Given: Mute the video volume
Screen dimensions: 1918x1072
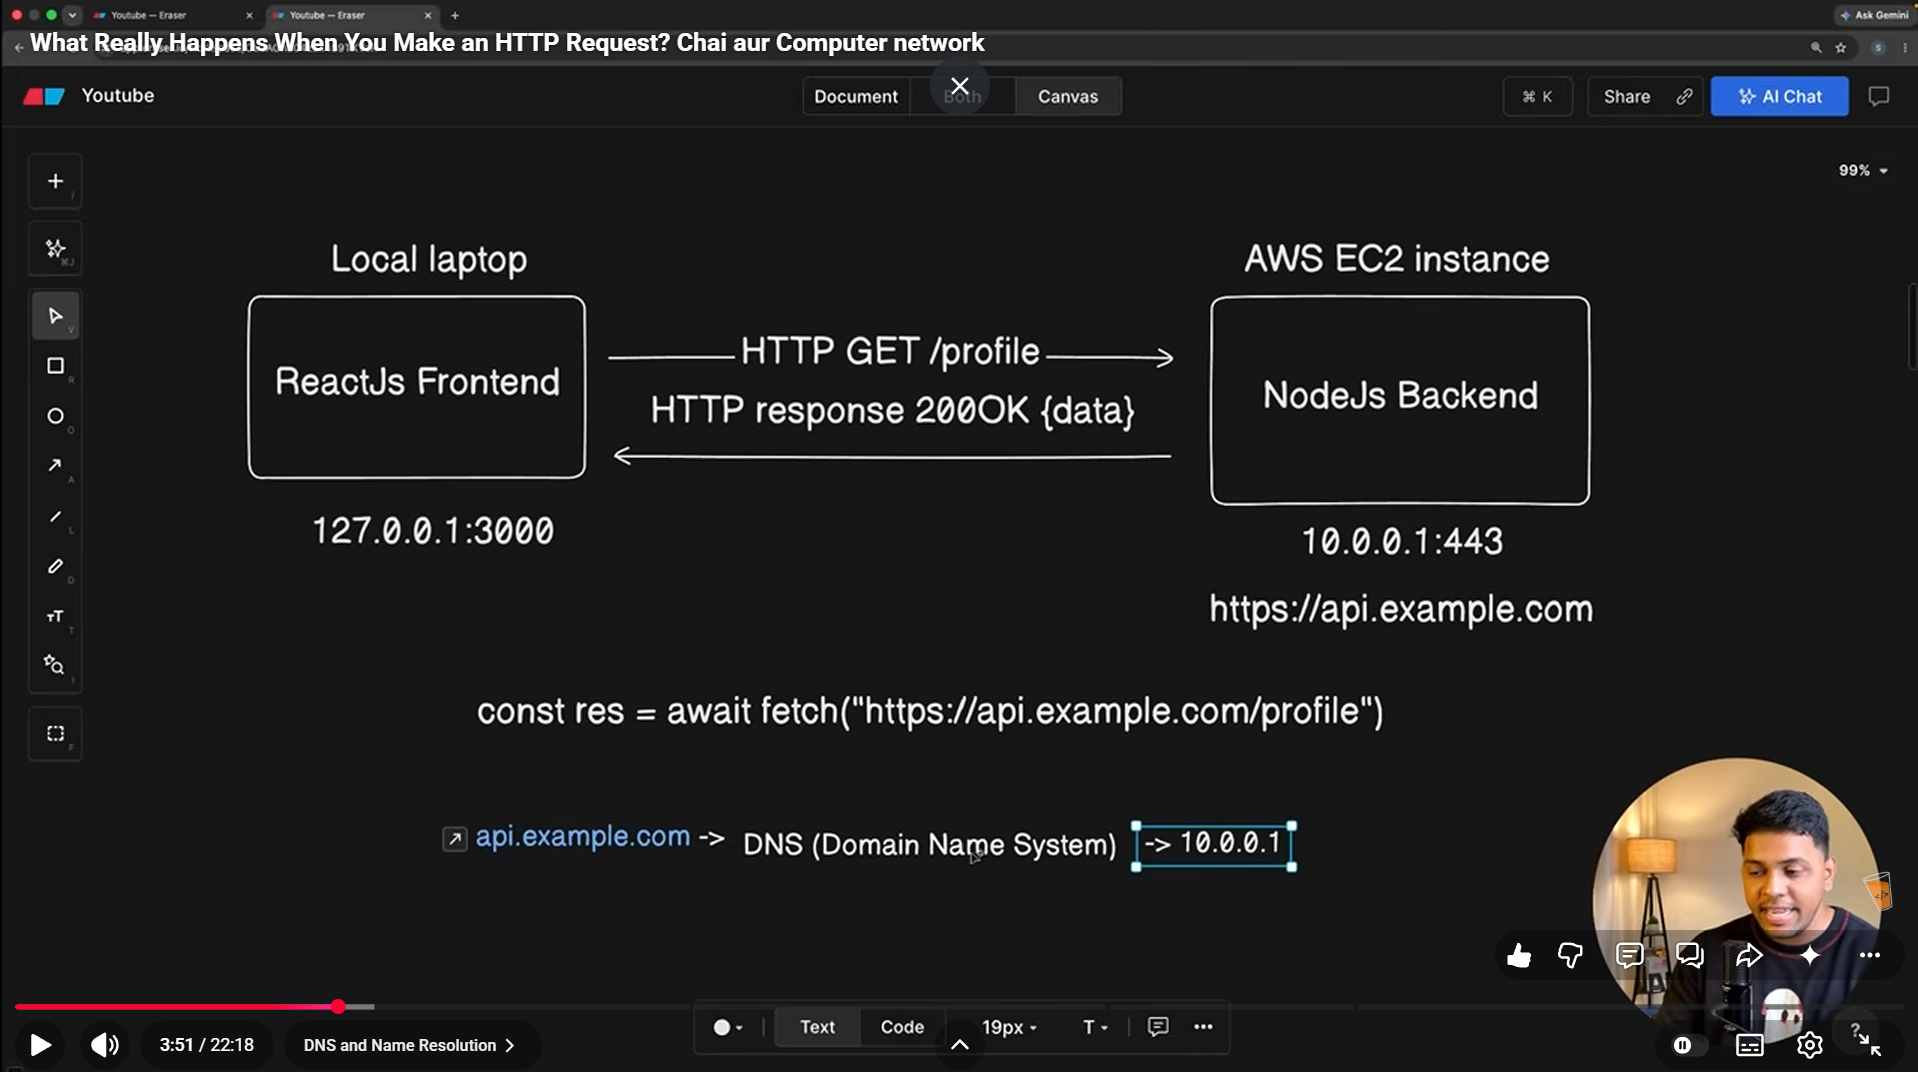Looking at the screenshot, I should coord(104,1045).
